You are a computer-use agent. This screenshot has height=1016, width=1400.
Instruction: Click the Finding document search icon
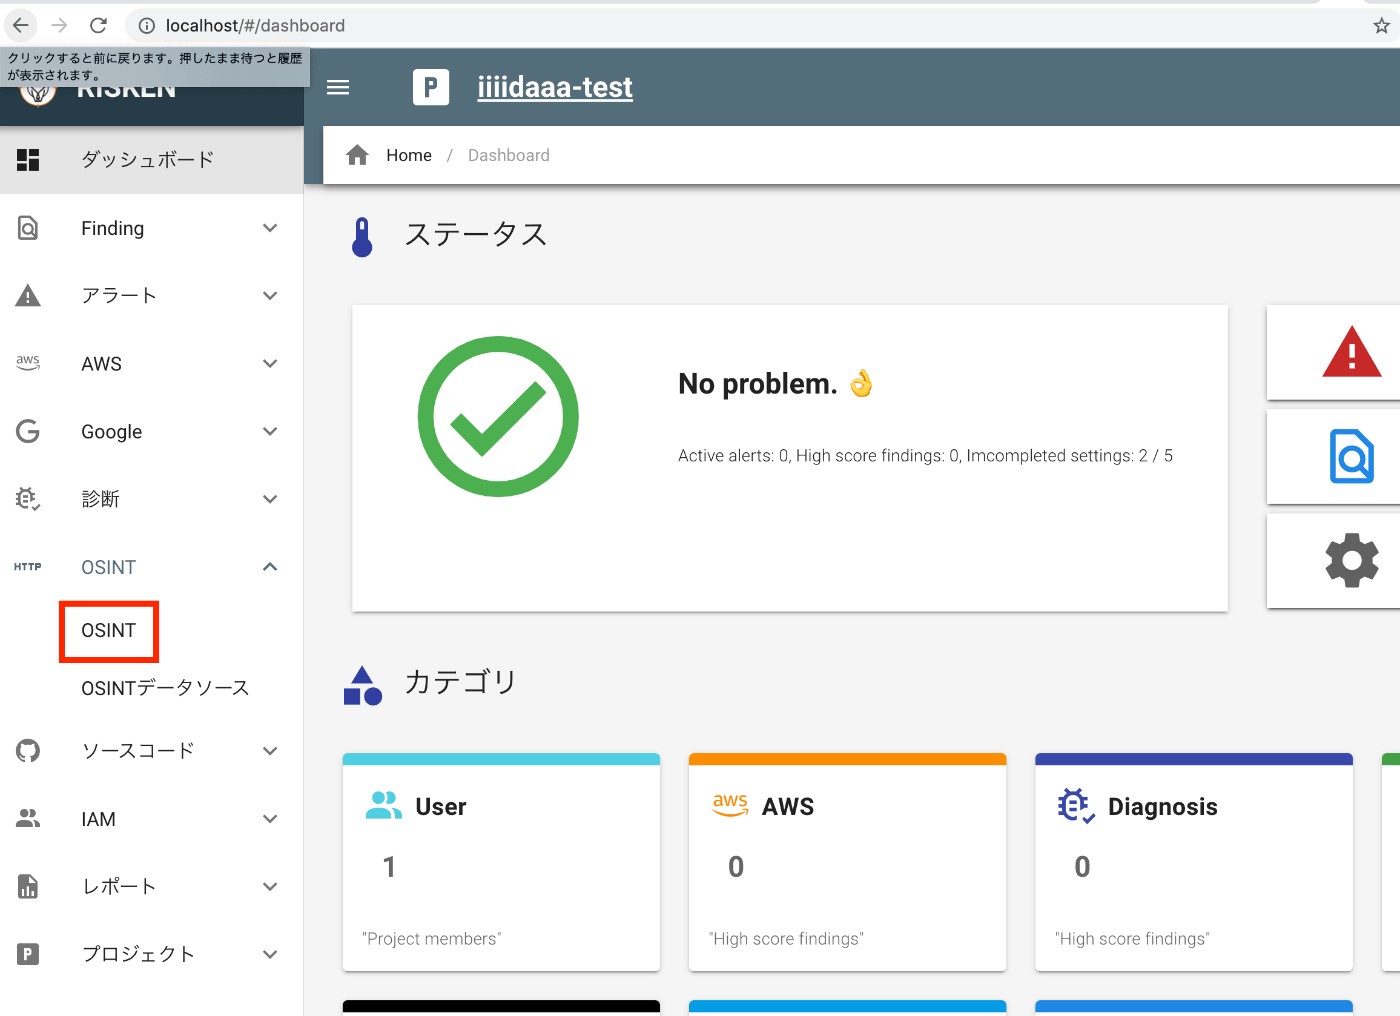28,228
